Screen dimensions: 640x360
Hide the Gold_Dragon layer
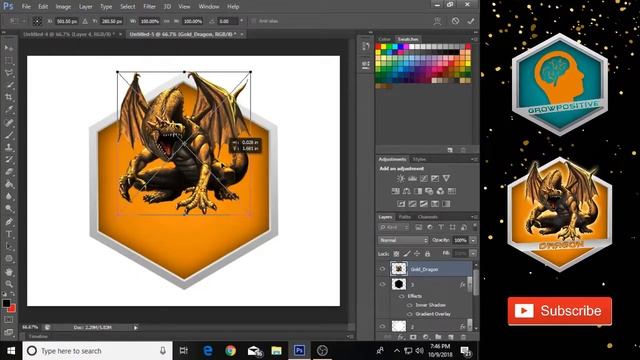click(x=382, y=269)
